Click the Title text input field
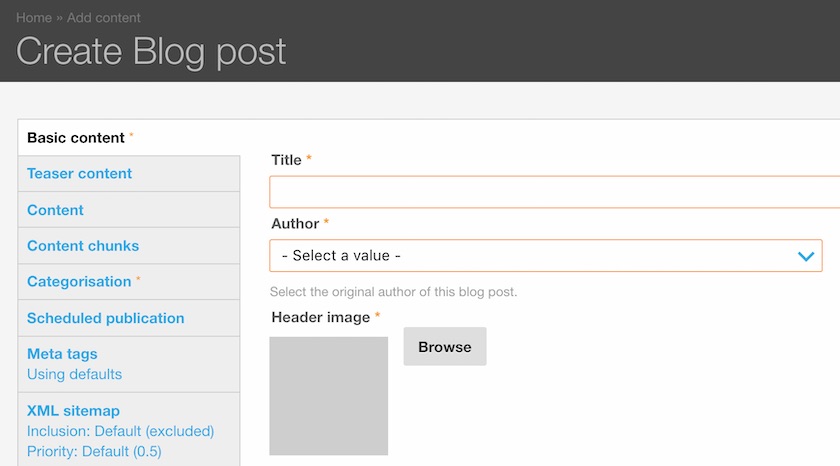This screenshot has height=466, width=840. point(554,192)
